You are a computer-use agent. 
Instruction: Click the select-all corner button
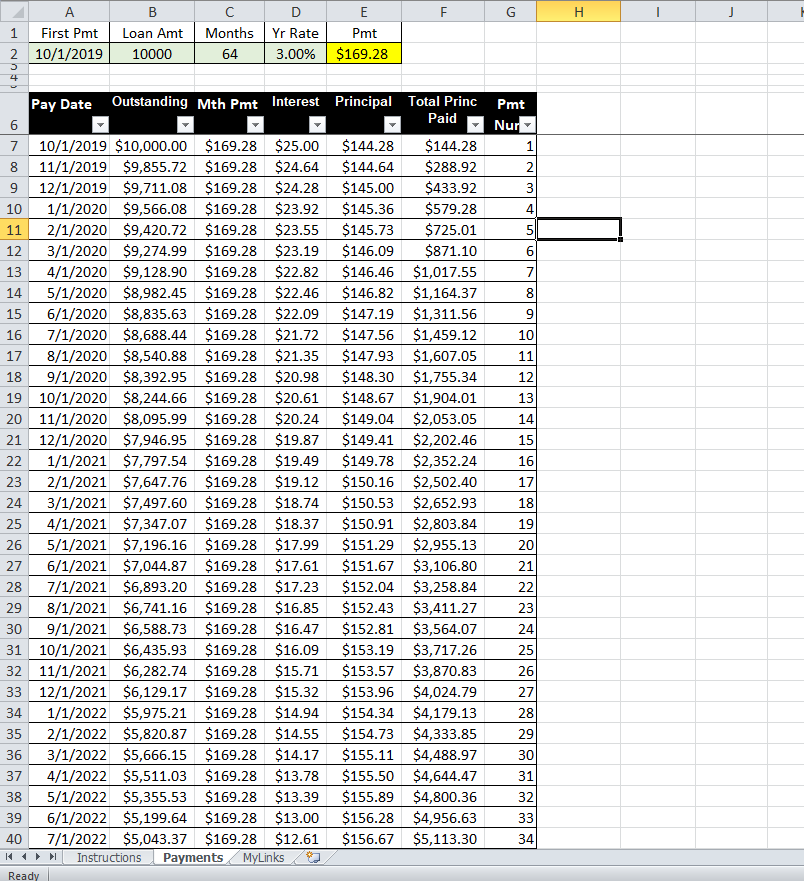point(14,11)
